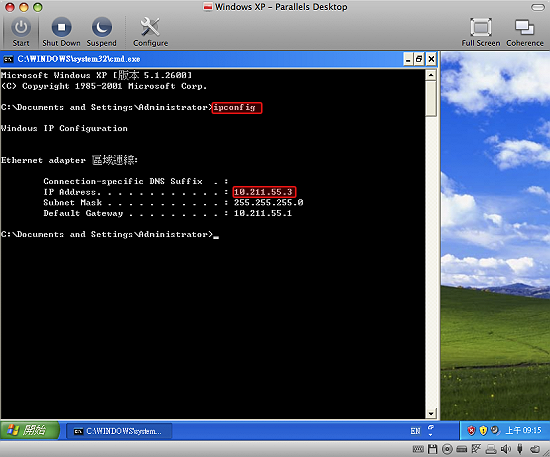Image resolution: width=550 pixels, height=457 pixels.
Task: Open the language bar options arrow
Action: pos(431,435)
